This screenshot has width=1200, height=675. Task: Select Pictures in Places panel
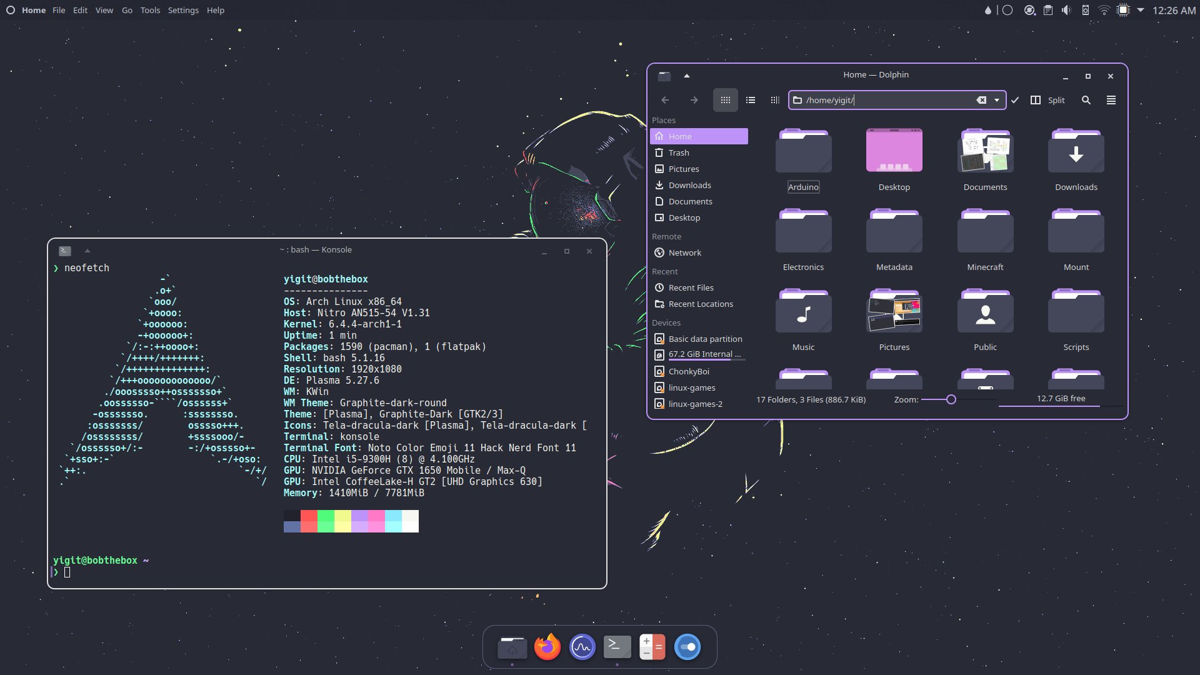(x=698, y=169)
